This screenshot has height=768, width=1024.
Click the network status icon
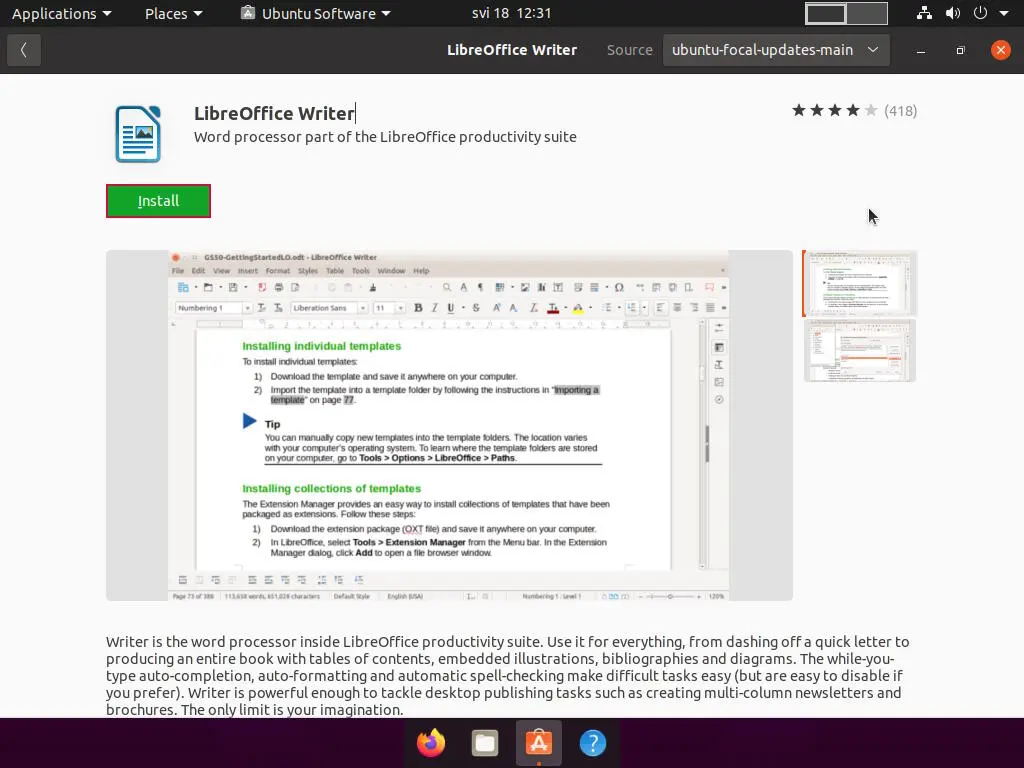coord(924,13)
